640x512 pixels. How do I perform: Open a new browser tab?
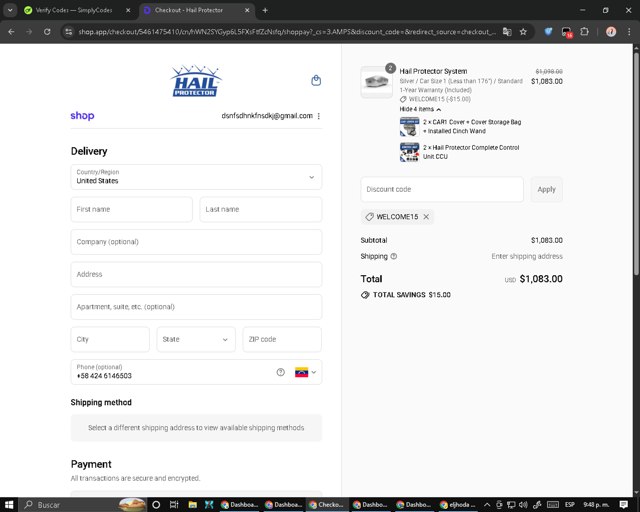(x=265, y=10)
